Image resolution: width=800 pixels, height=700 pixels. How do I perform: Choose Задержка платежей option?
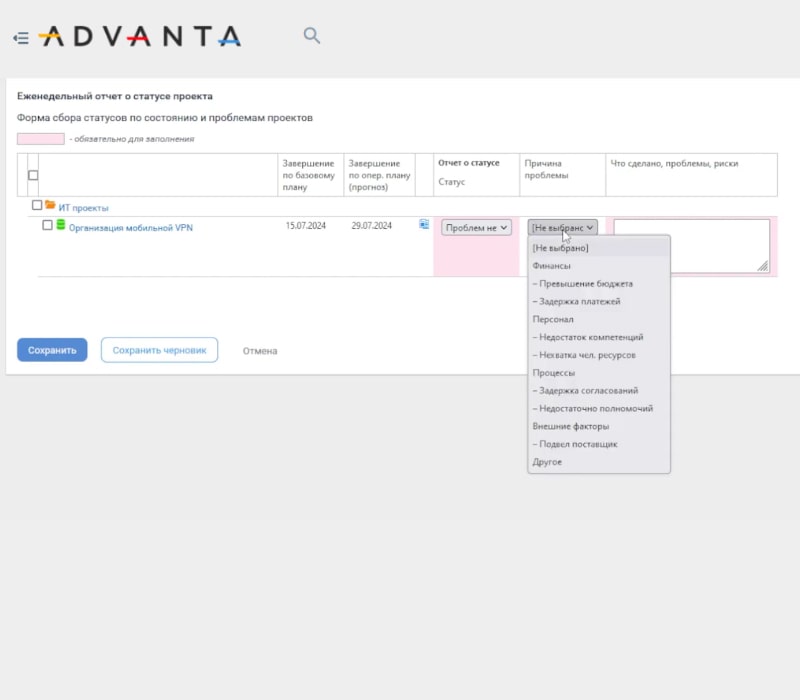pyautogui.click(x=579, y=301)
